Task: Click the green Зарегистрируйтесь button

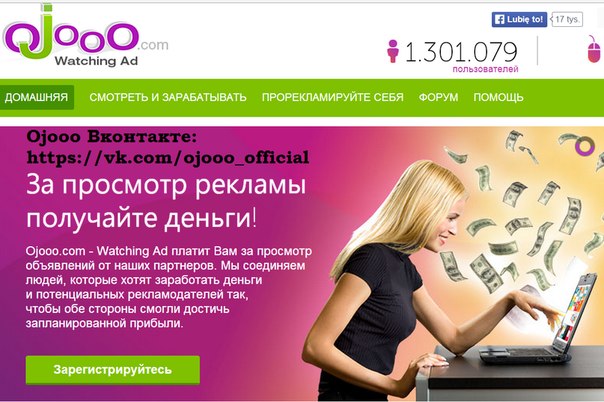Action: (x=113, y=370)
